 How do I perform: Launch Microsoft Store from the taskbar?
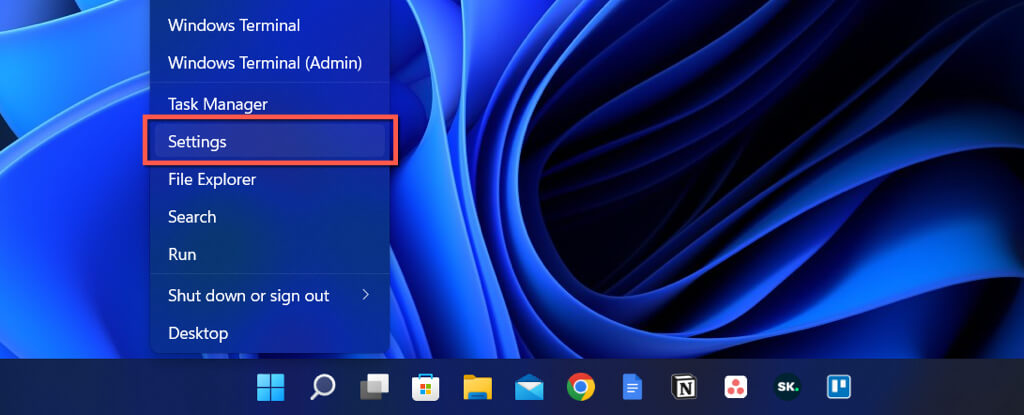[x=426, y=387]
